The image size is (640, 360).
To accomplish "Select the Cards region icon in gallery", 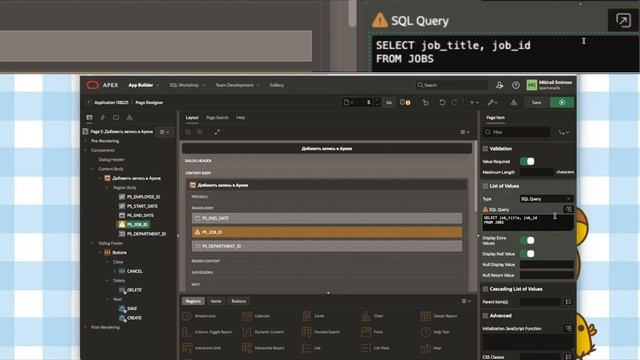I will point(307,316).
